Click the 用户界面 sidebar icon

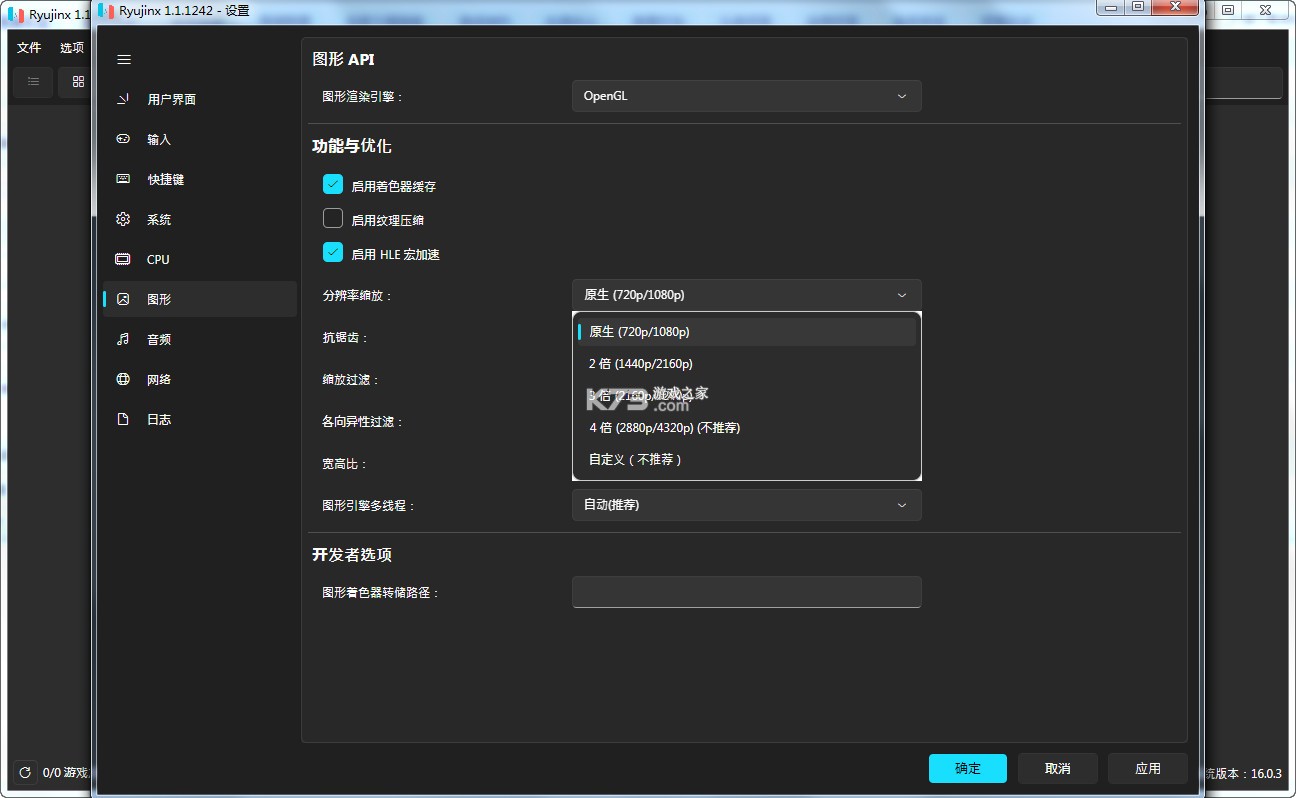[x=123, y=99]
